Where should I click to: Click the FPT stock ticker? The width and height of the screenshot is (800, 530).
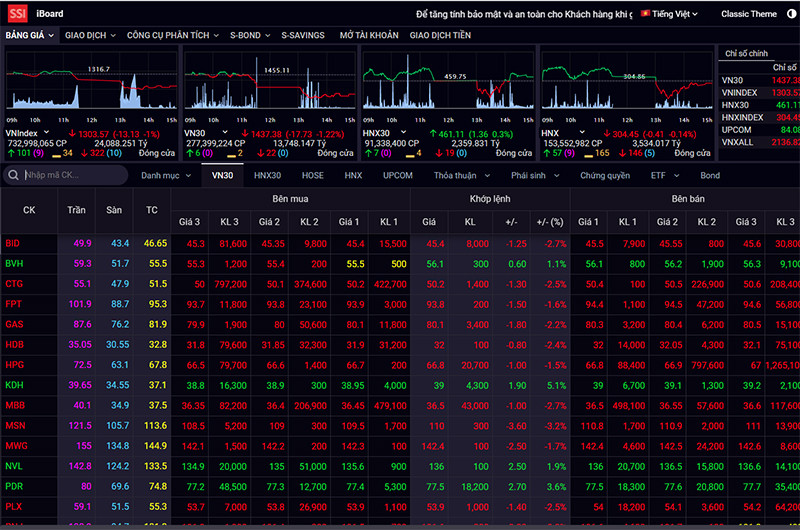pyautogui.click(x=13, y=304)
